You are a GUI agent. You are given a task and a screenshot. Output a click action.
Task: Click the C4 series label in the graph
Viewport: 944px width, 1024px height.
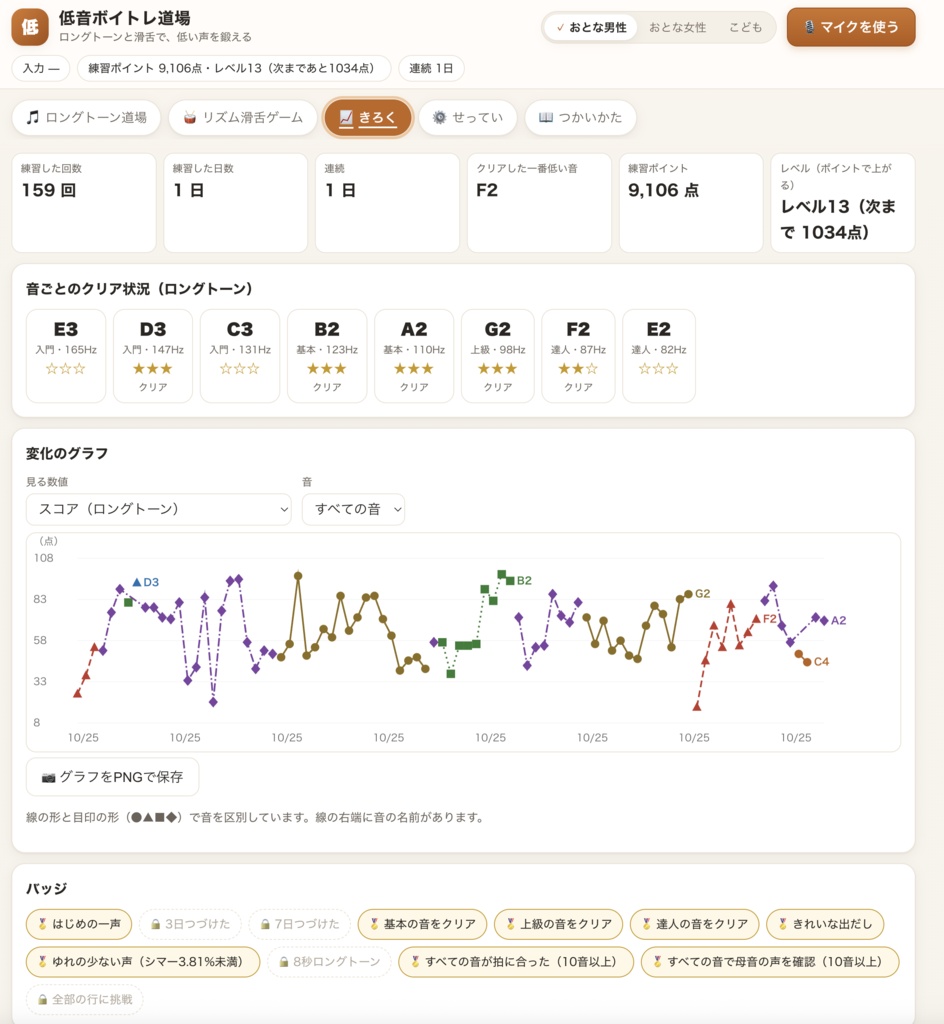tap(821, 662)
